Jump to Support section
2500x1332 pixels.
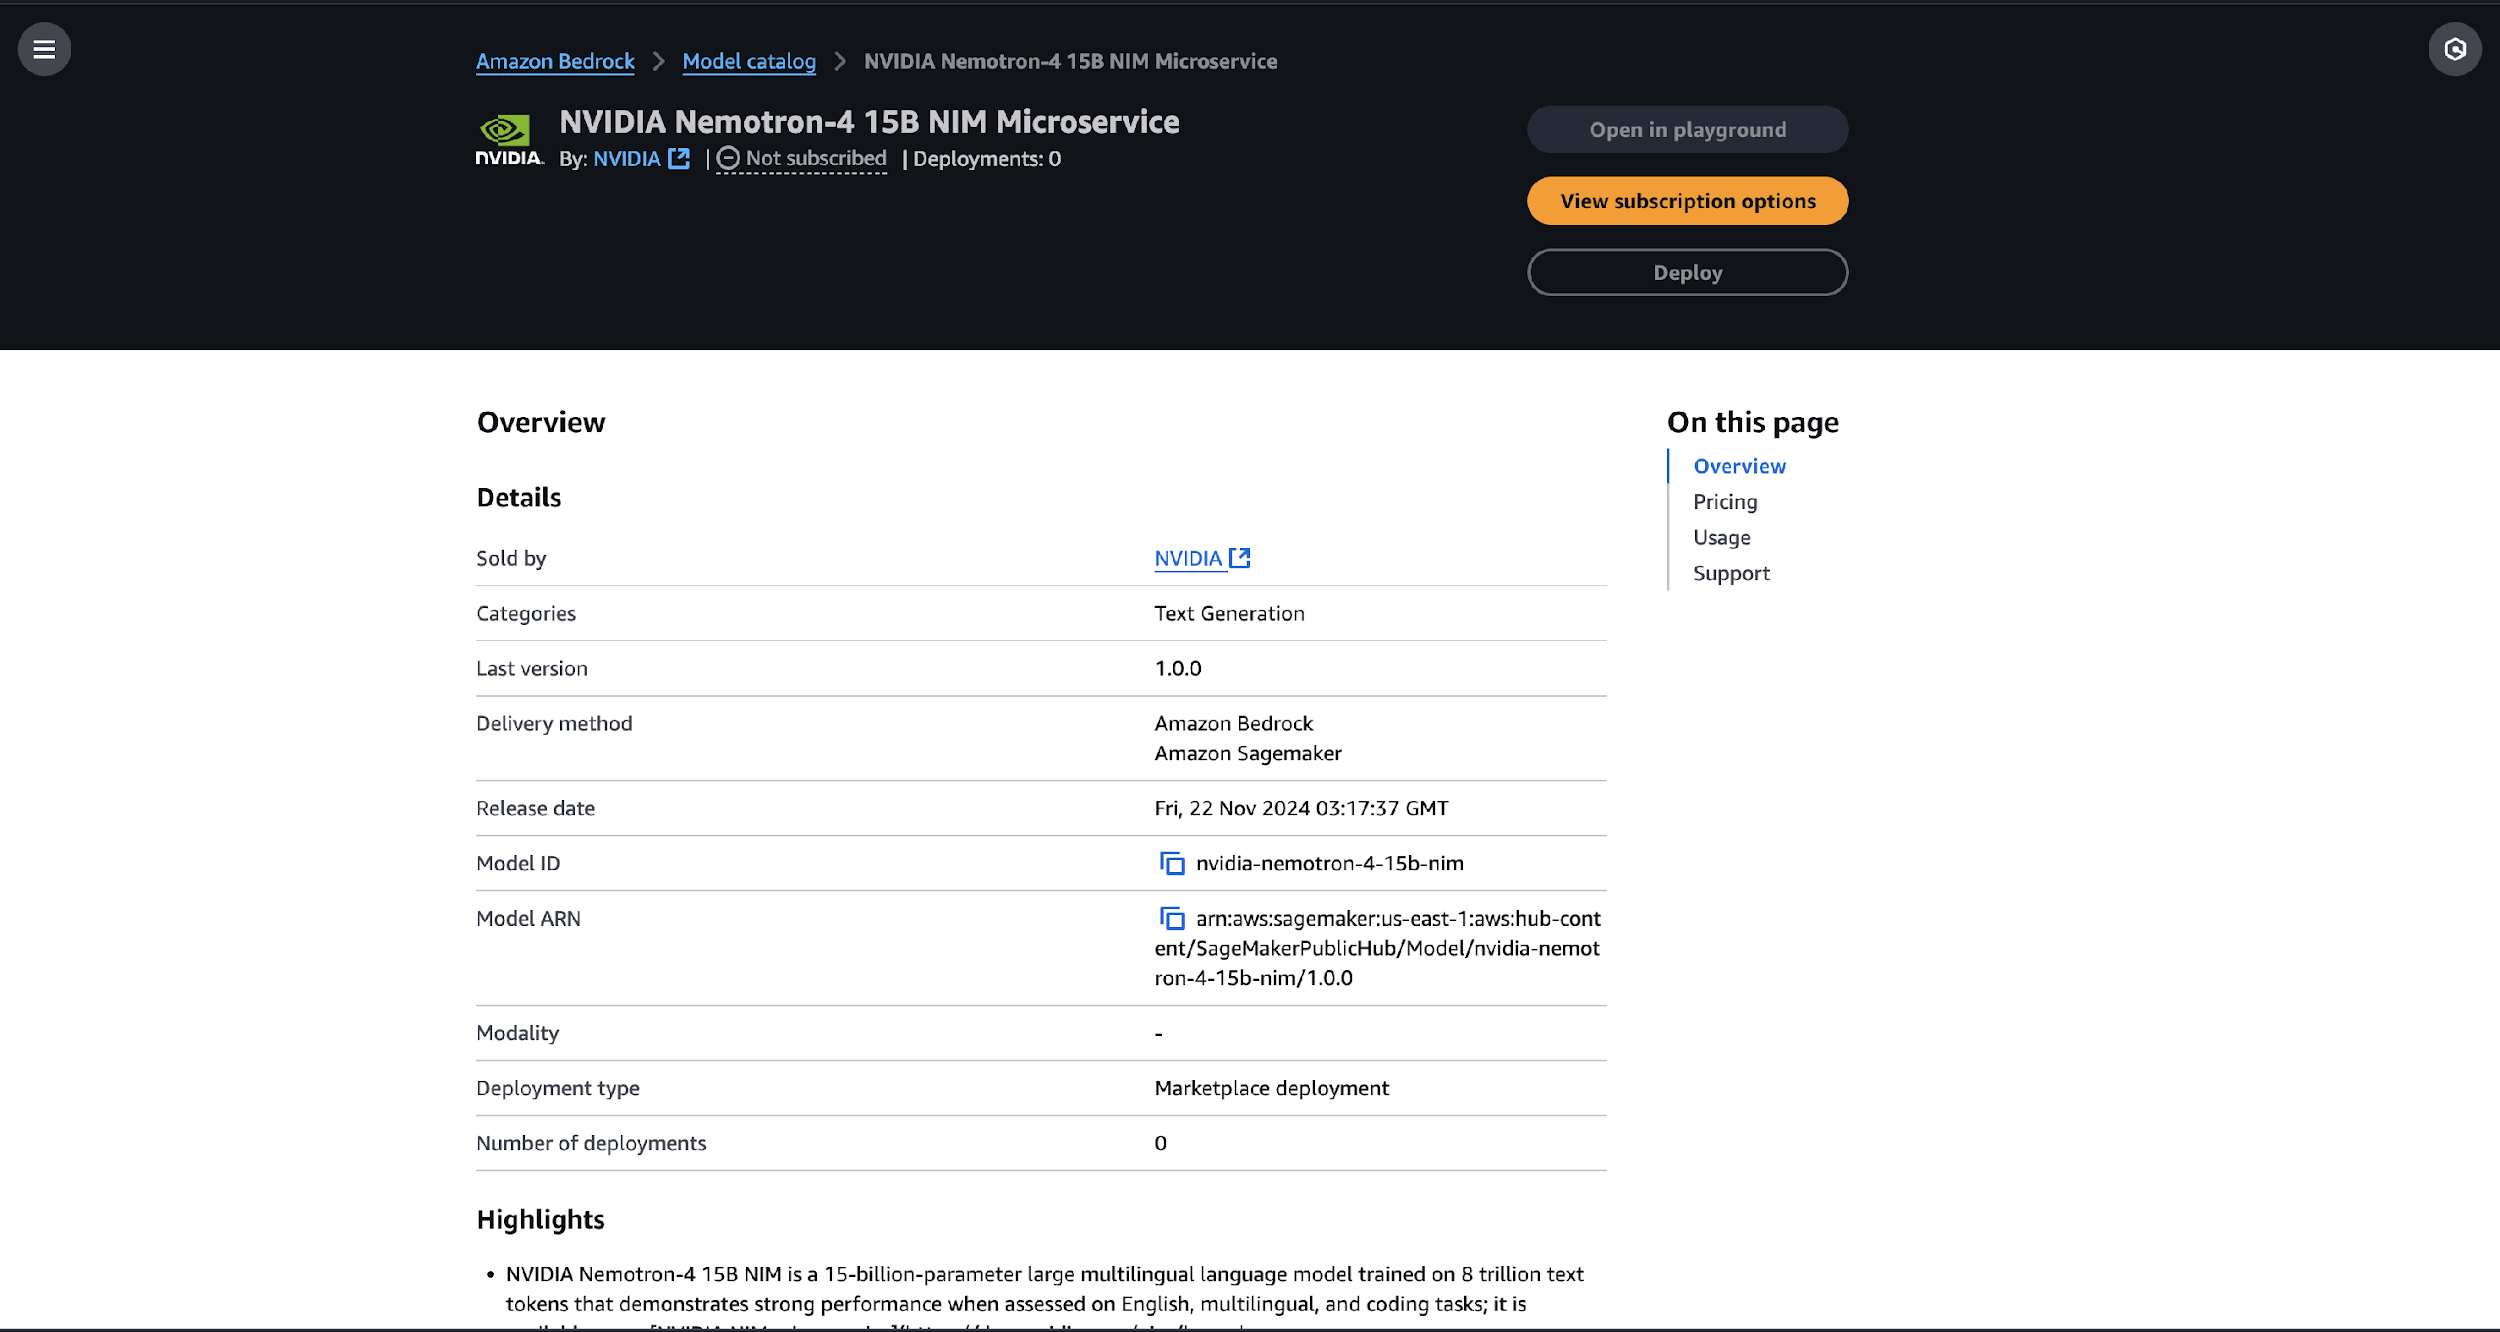pyautogui.click(x=1730, y=573)
